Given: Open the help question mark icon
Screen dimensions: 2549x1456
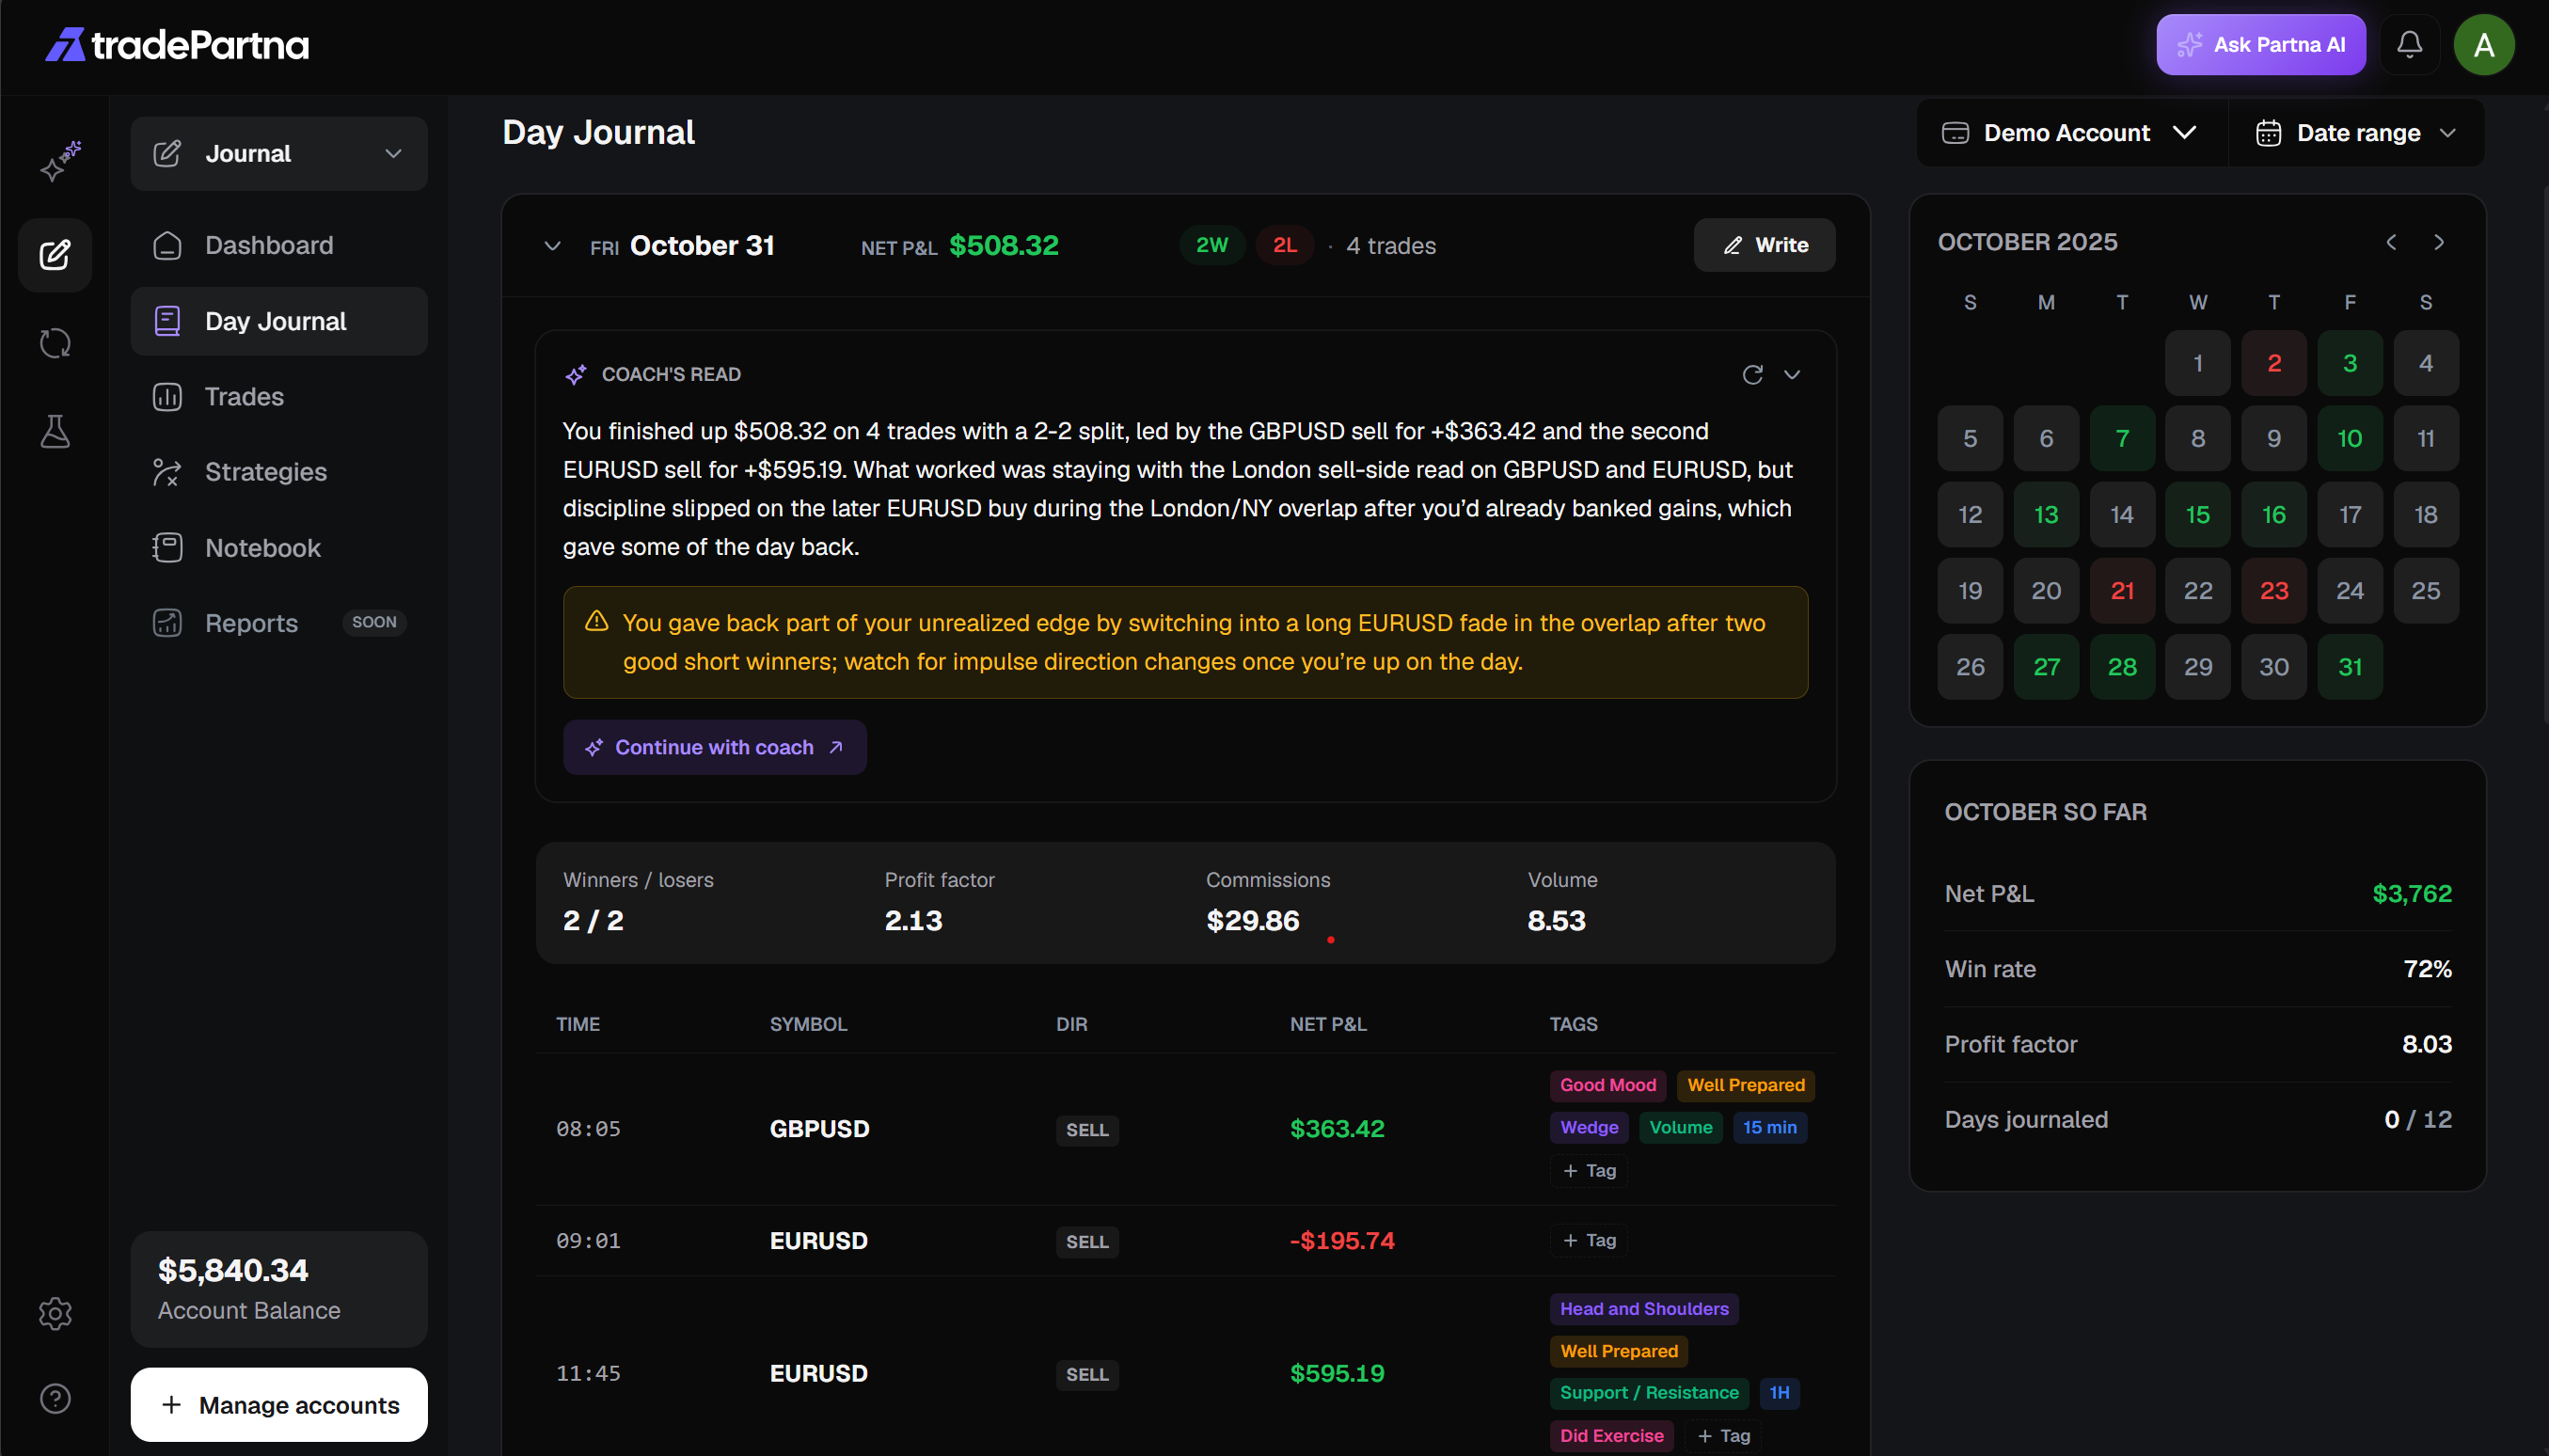Looking at the screenshot, I should coord(55,1398).
